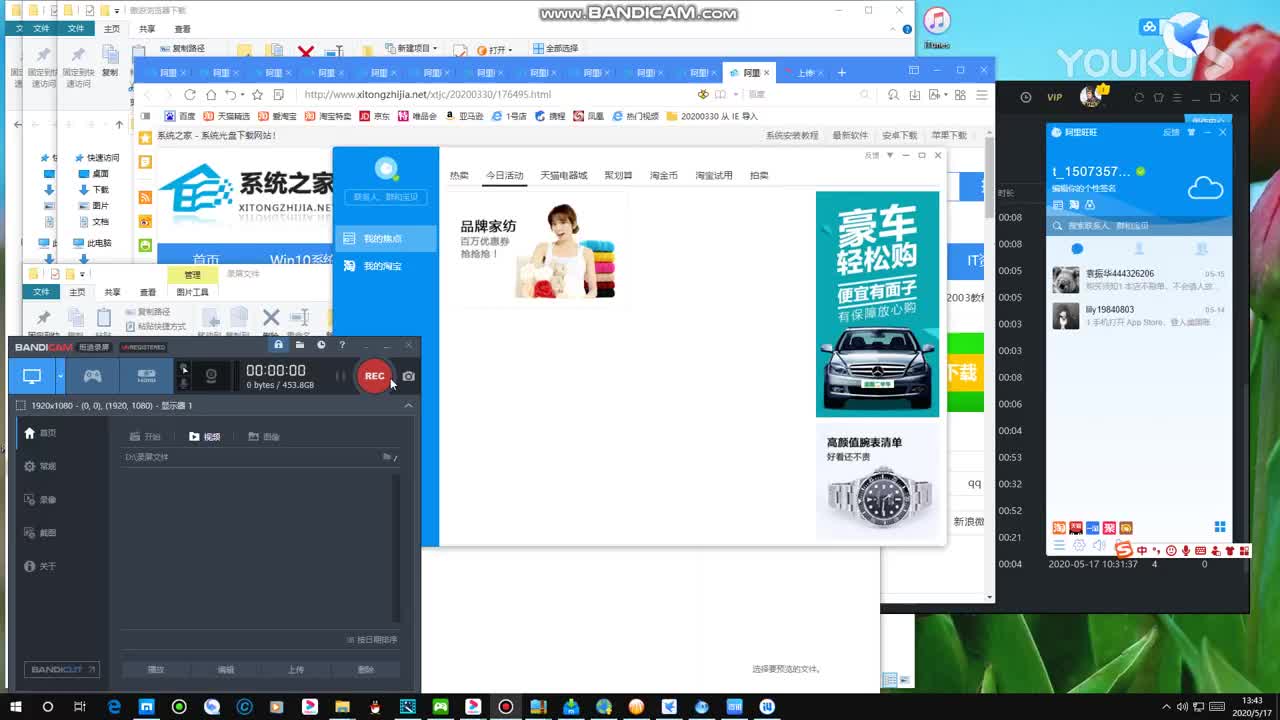Click the 删除 delete button in Bandicam

pos(366,670)
